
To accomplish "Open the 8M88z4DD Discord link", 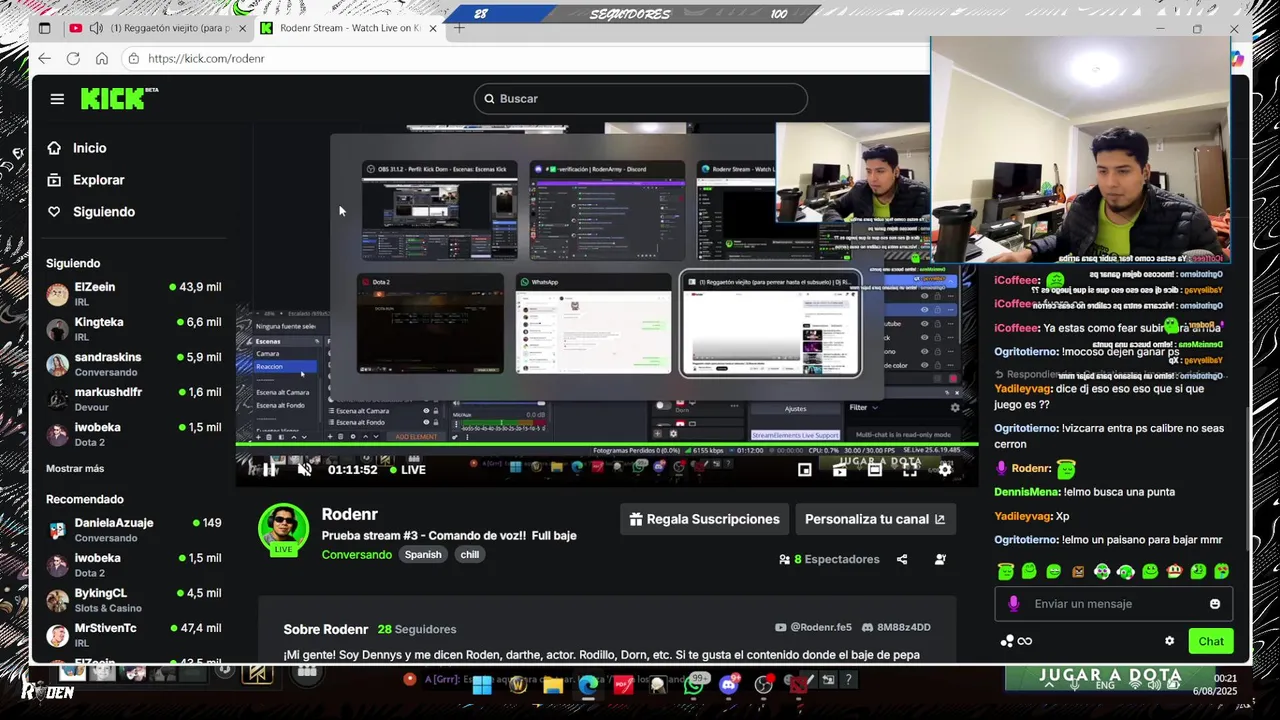I will coord(896,628).
